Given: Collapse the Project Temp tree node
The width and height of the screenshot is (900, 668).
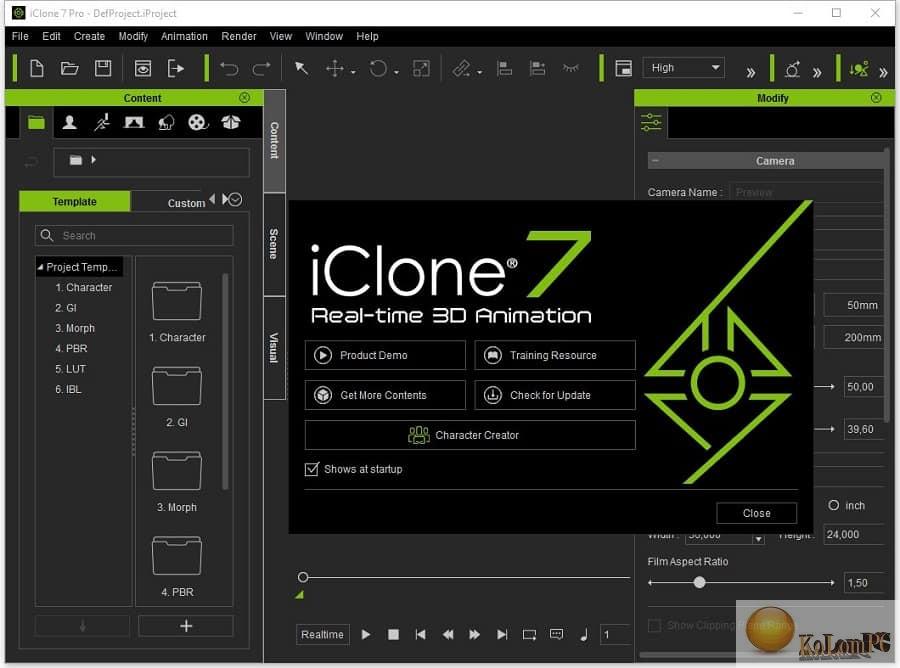Looking at the screenshot, I should [x=40, y=267].
